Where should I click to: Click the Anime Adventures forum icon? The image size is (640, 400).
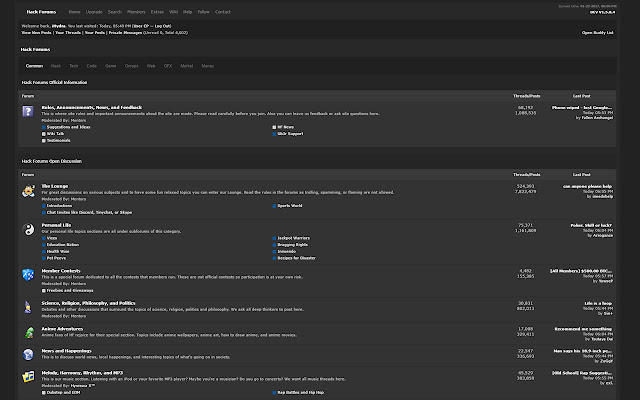click(27, 330)
